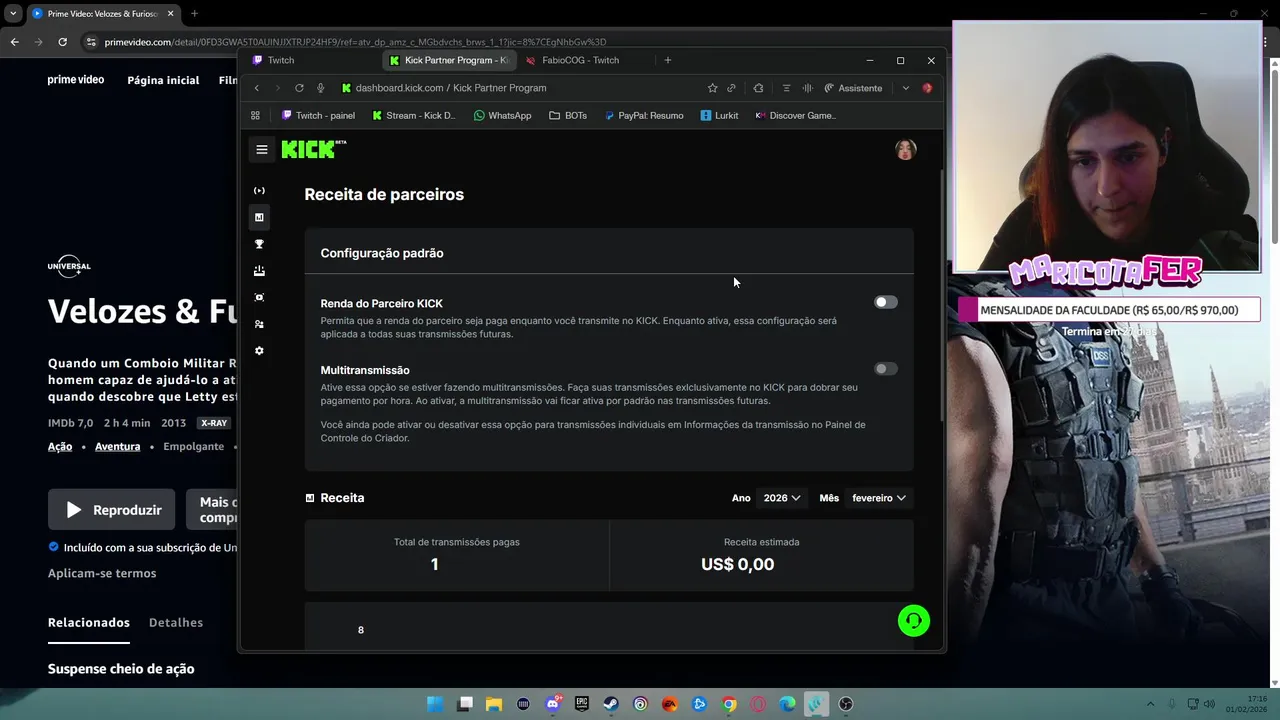This screenshot has height=720, width=1280.
Task: Open a new tab with plus button
Action: 668,60
